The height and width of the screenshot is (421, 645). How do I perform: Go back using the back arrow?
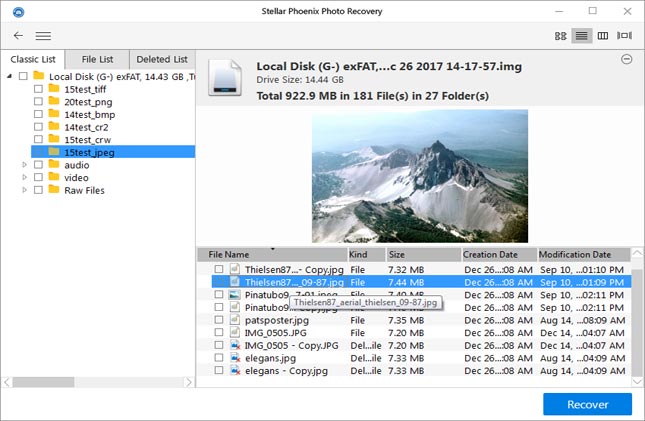click(18, 35)
